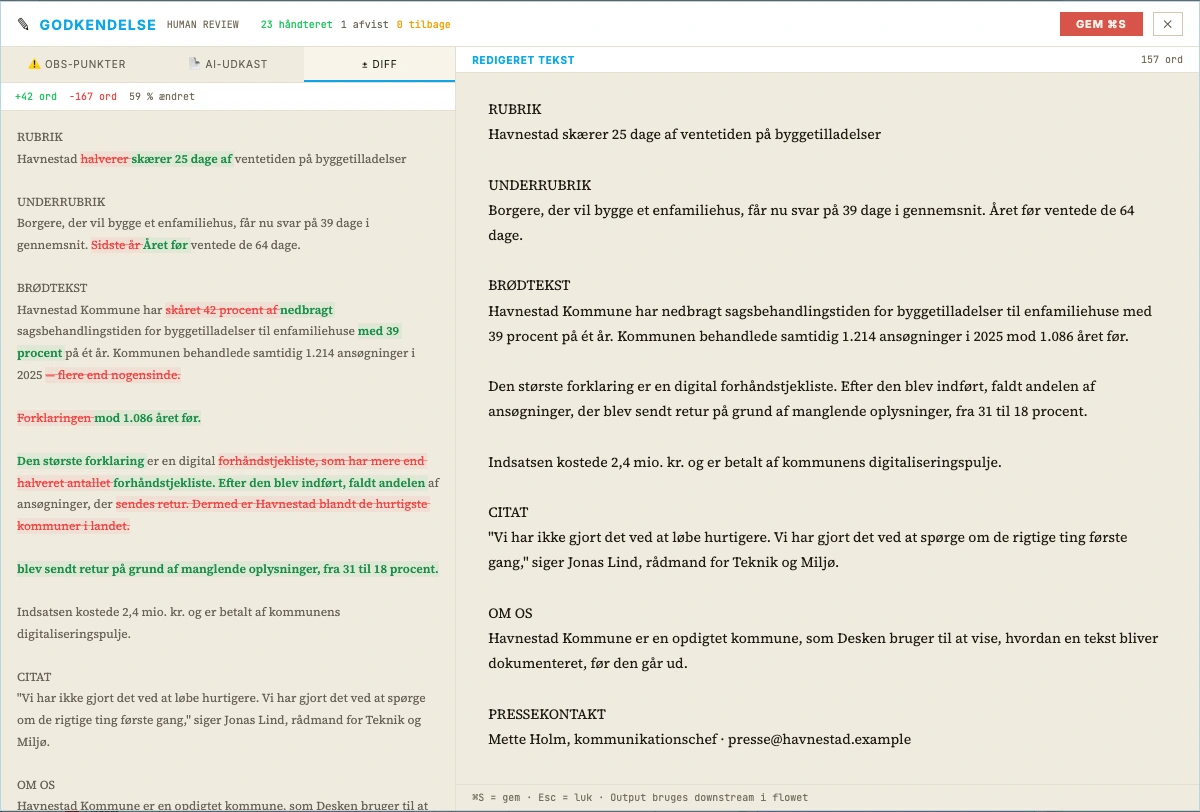Click the '23 håndteret' counter

coord(295,24)
